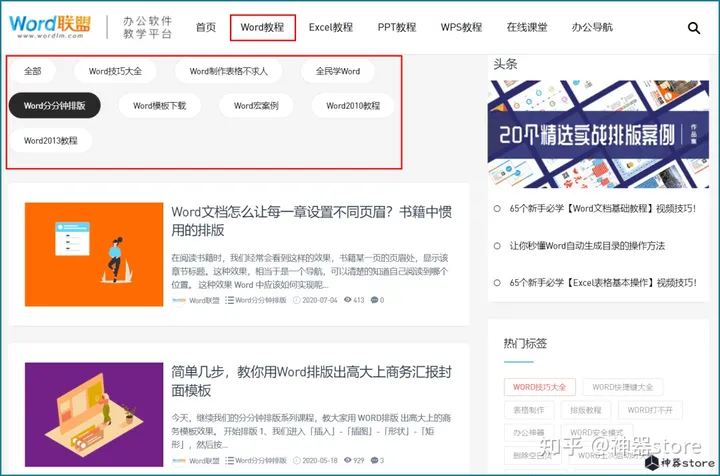Select the 全部 category filter
720x476 pixels.
pos(33,71)
